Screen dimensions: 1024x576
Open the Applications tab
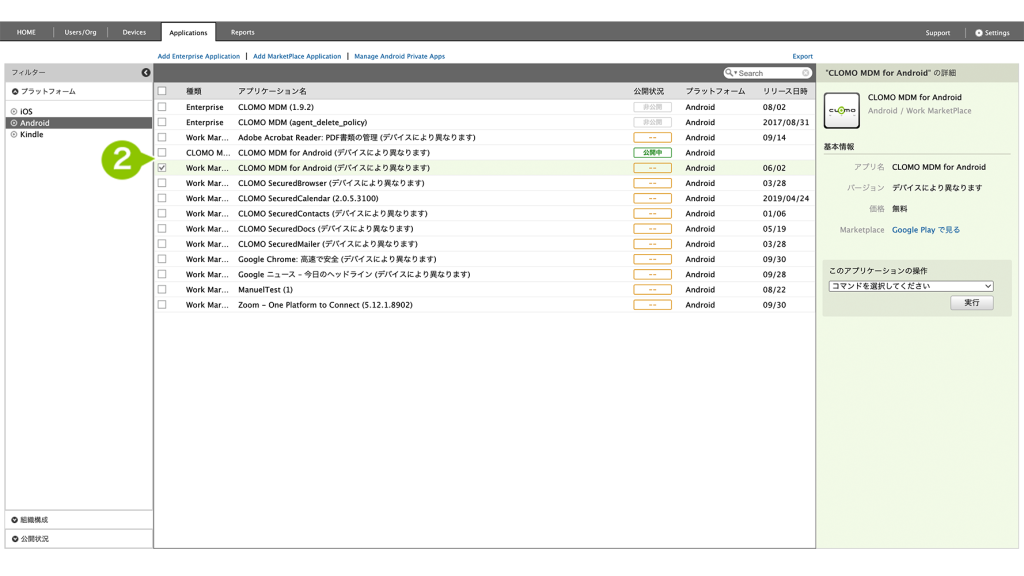click(188, 32)
